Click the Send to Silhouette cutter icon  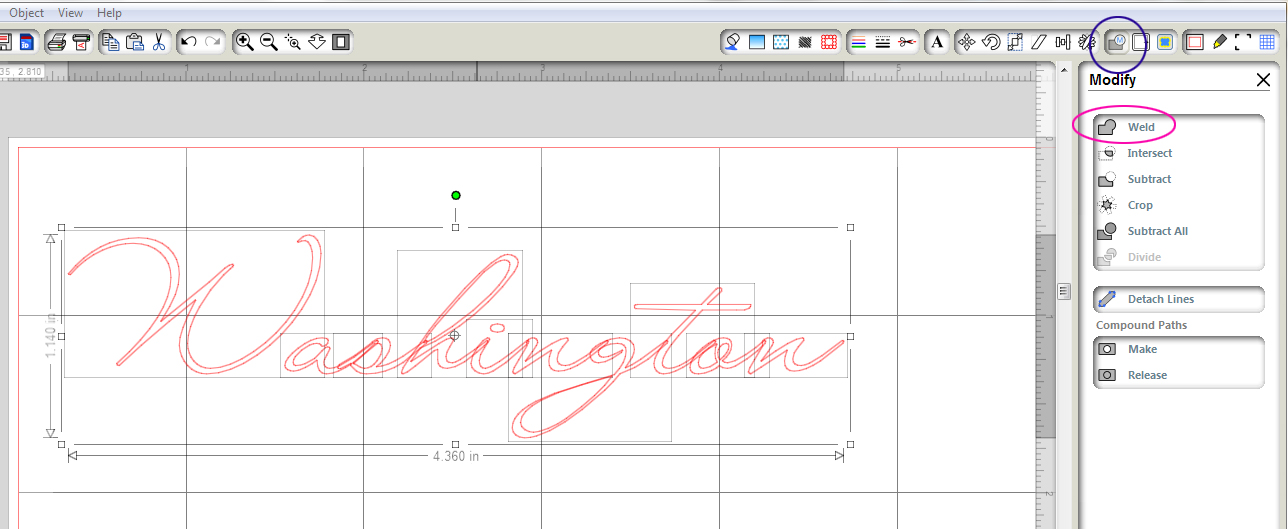click(81, 42)
